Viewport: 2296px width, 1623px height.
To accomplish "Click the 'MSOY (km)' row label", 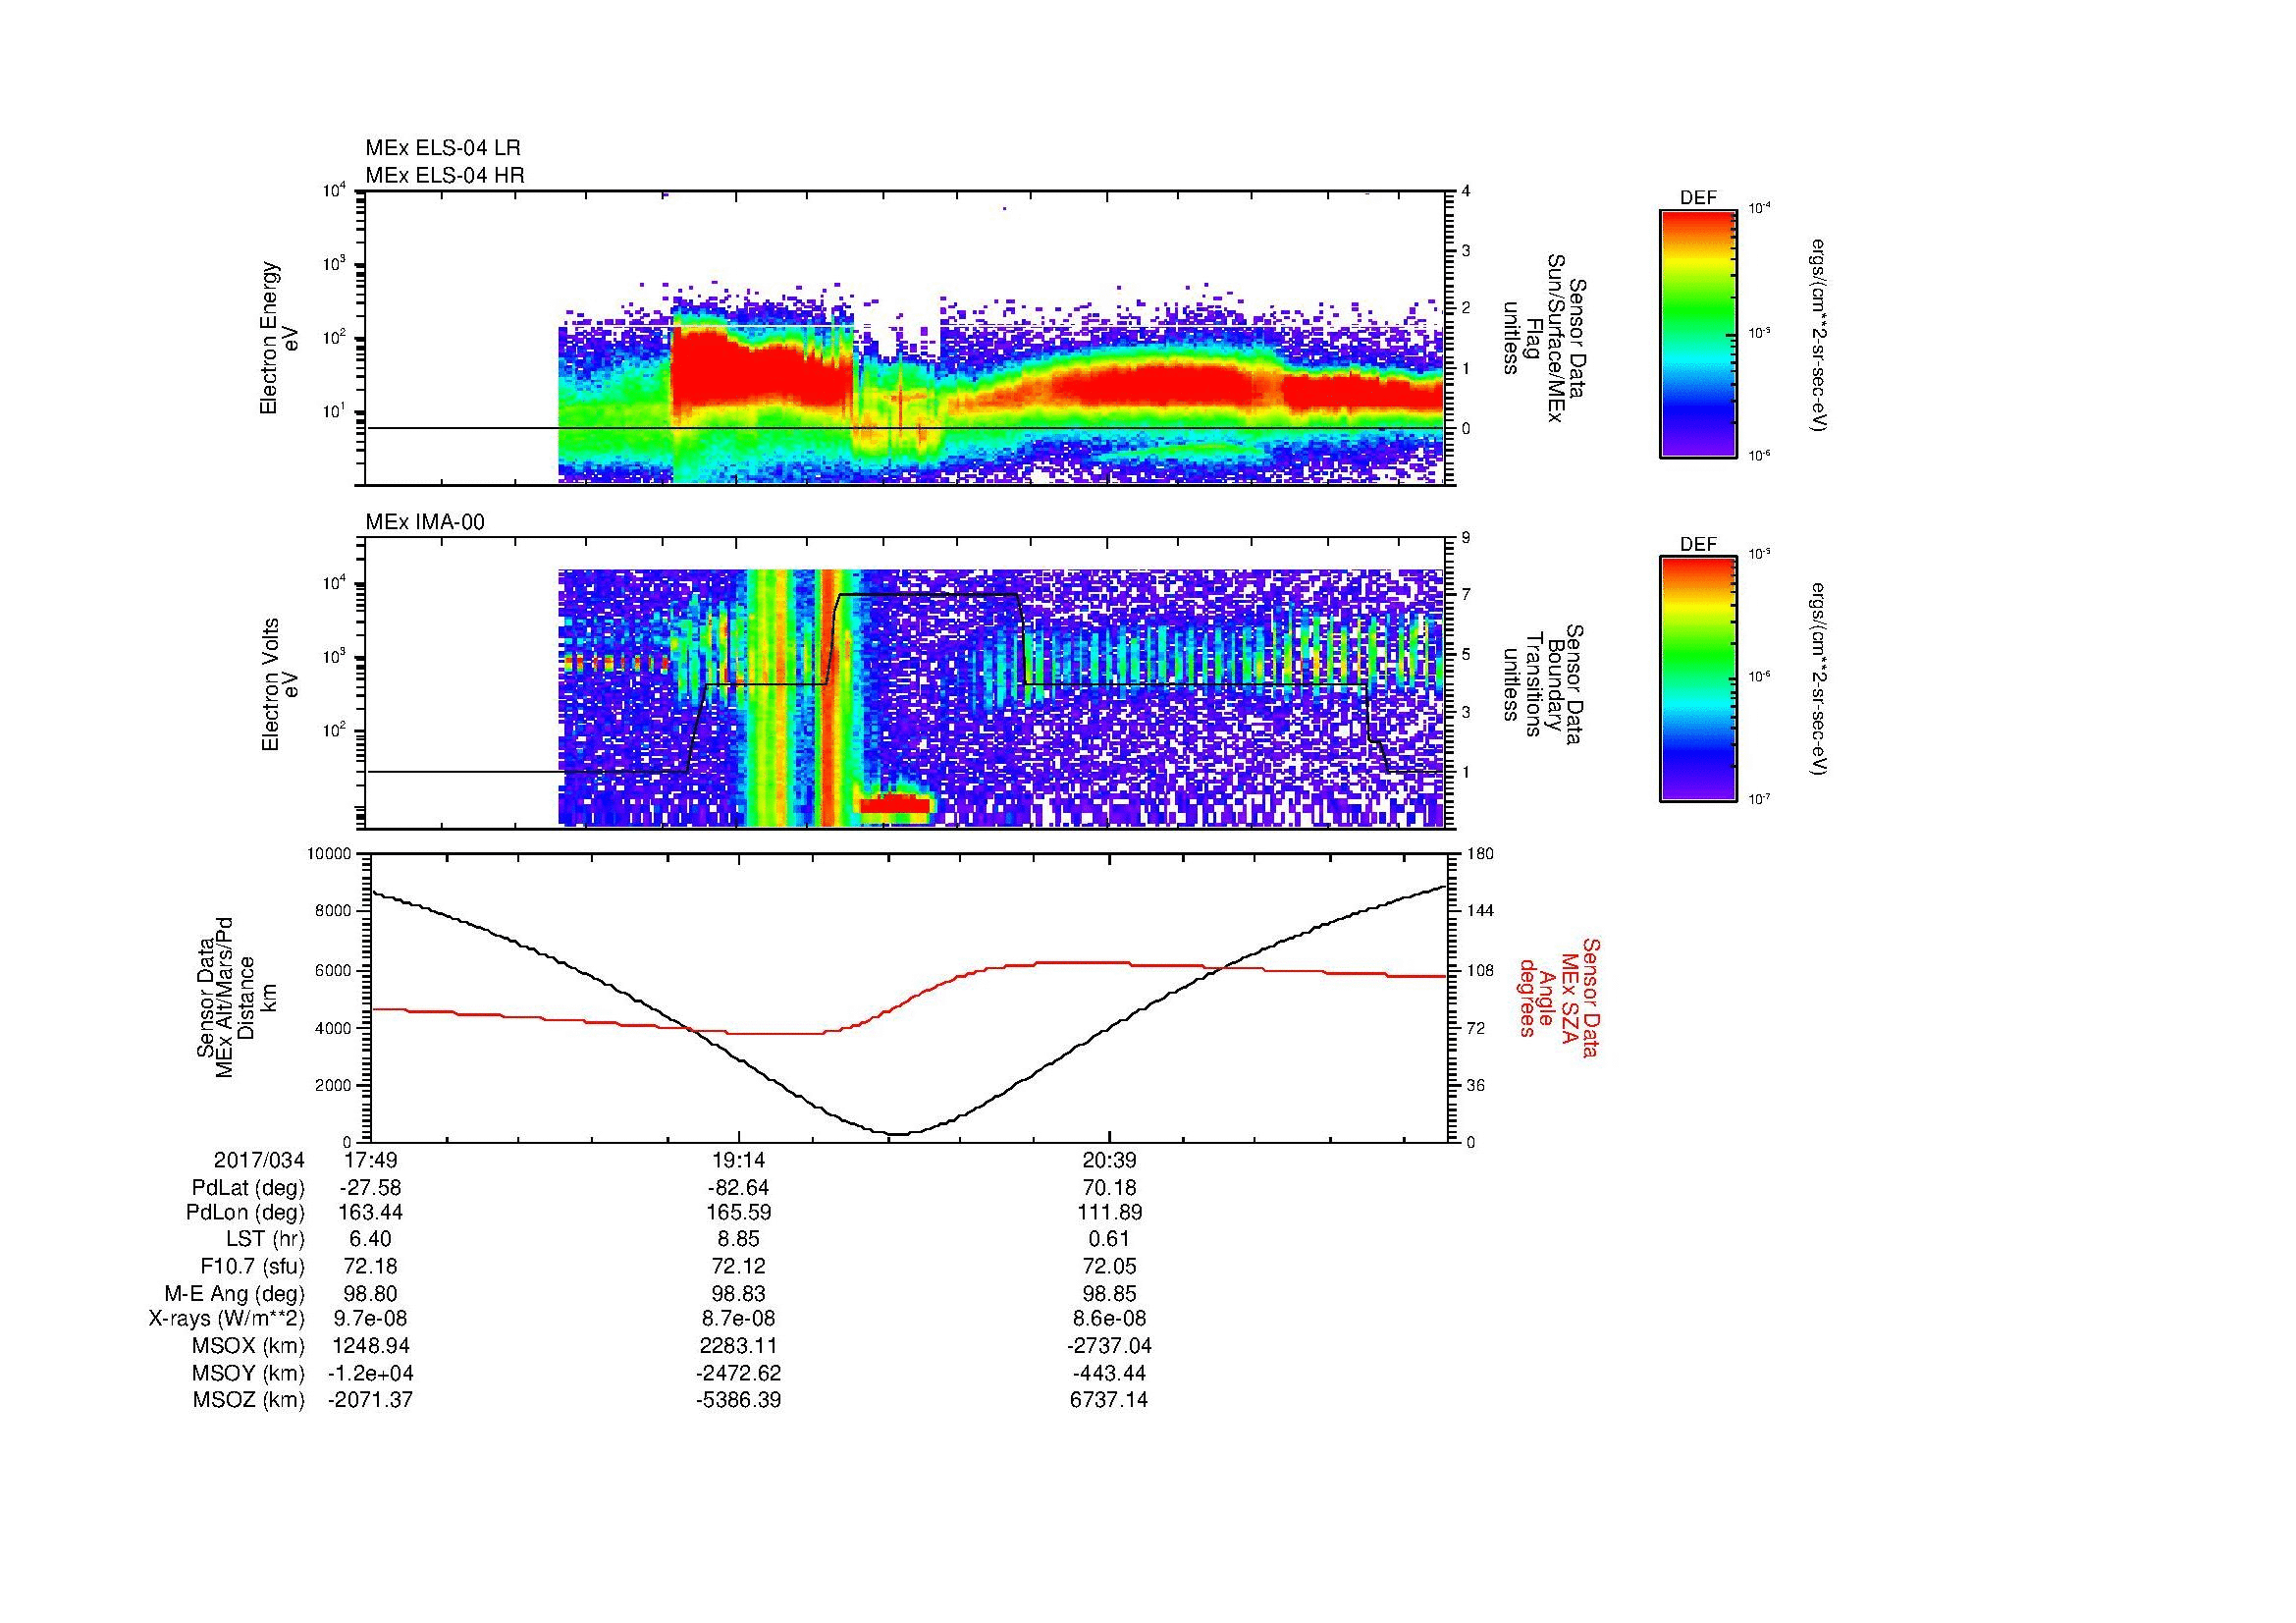I will coord(249,1373).
